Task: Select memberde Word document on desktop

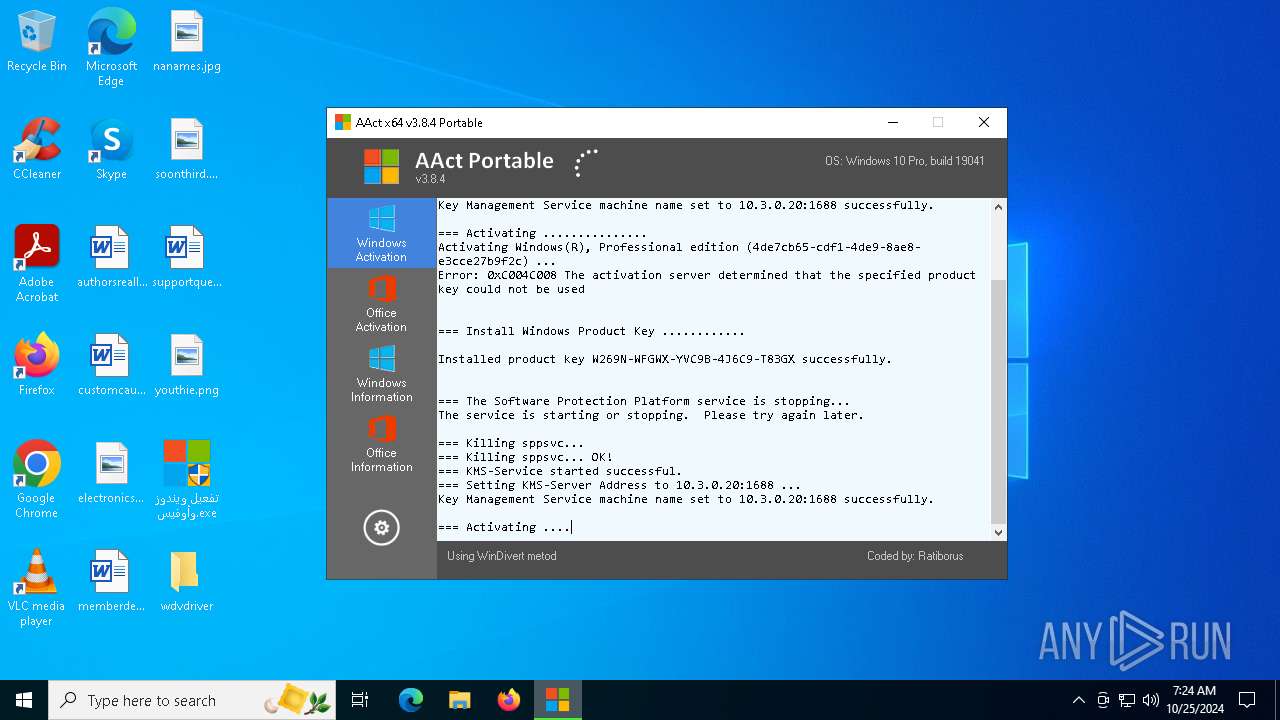Action: [x=111, y=582]
